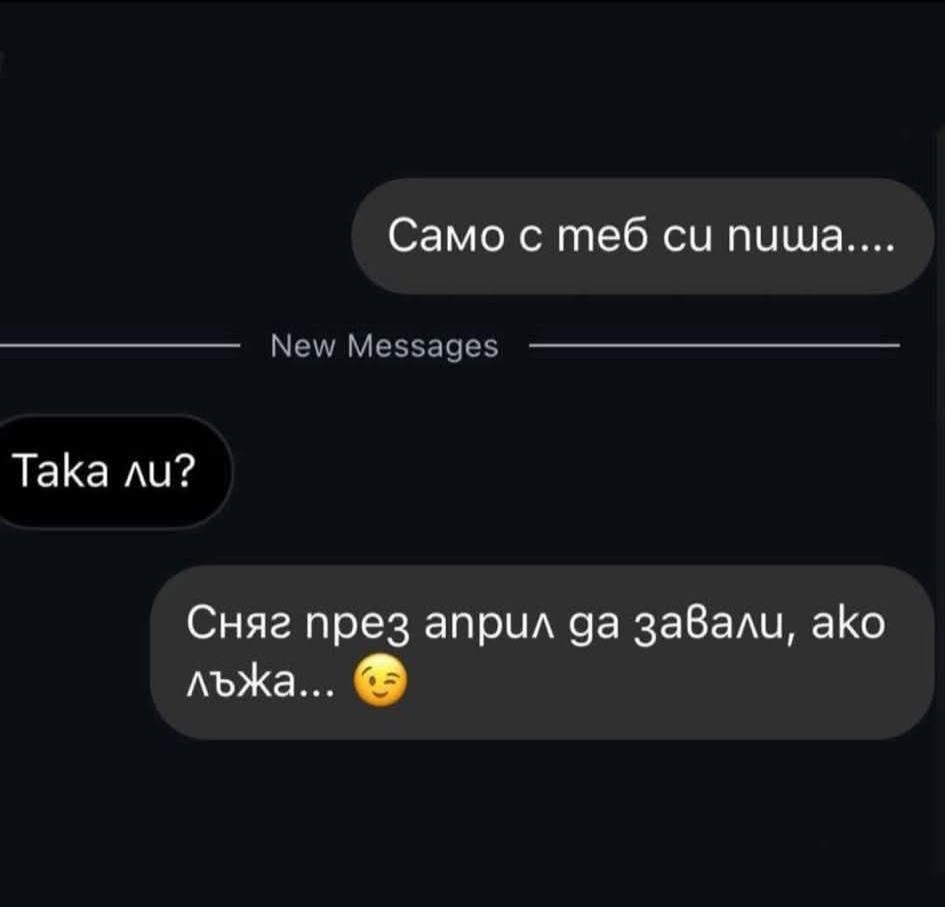The width and height of the screenshot is (945, 907).
Task: Click the word 'Messages' in the divider
Action: [423, 346]
